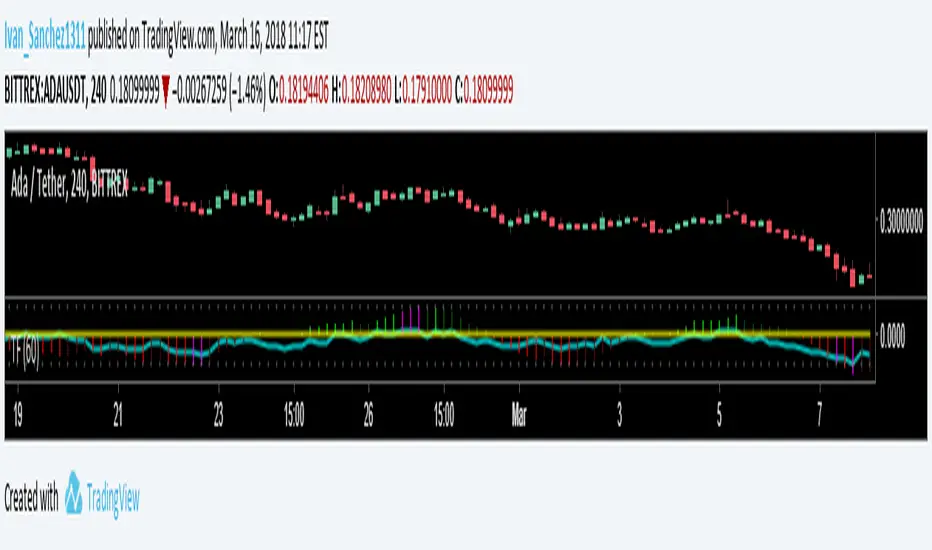Open the TradingView text link in footer
932x550 pixels.
coord(113,498)
